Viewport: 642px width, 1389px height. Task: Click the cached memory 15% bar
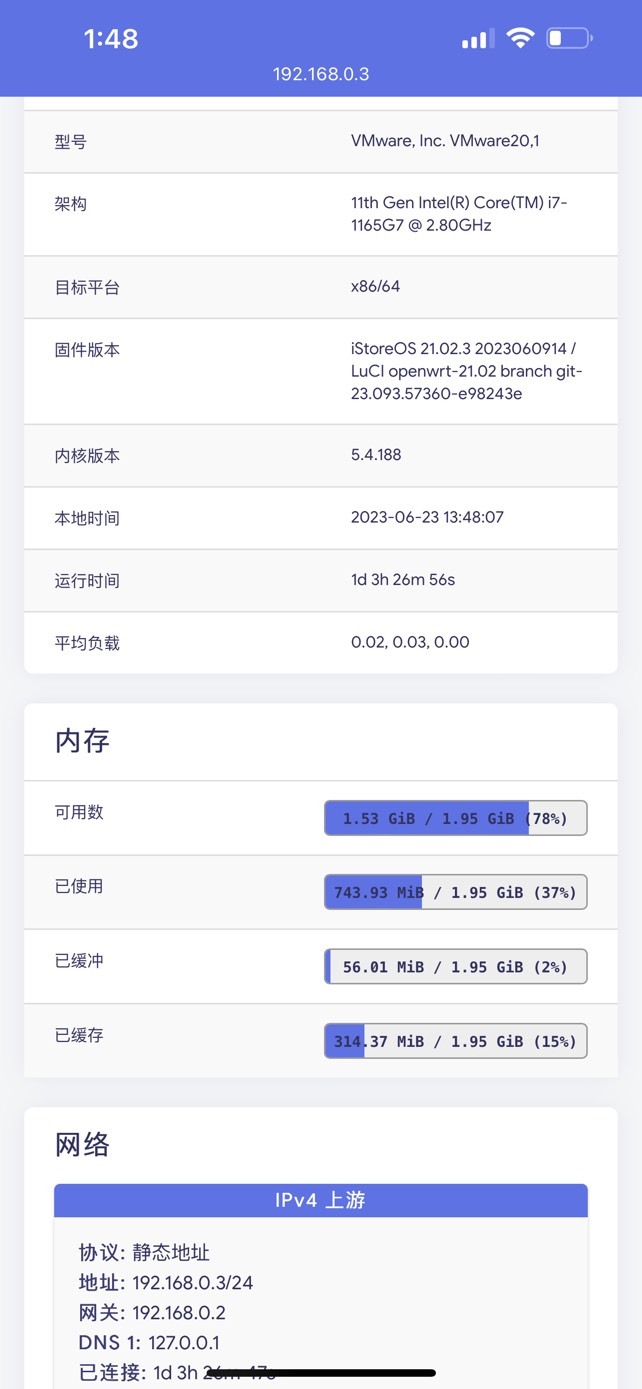456,1041
